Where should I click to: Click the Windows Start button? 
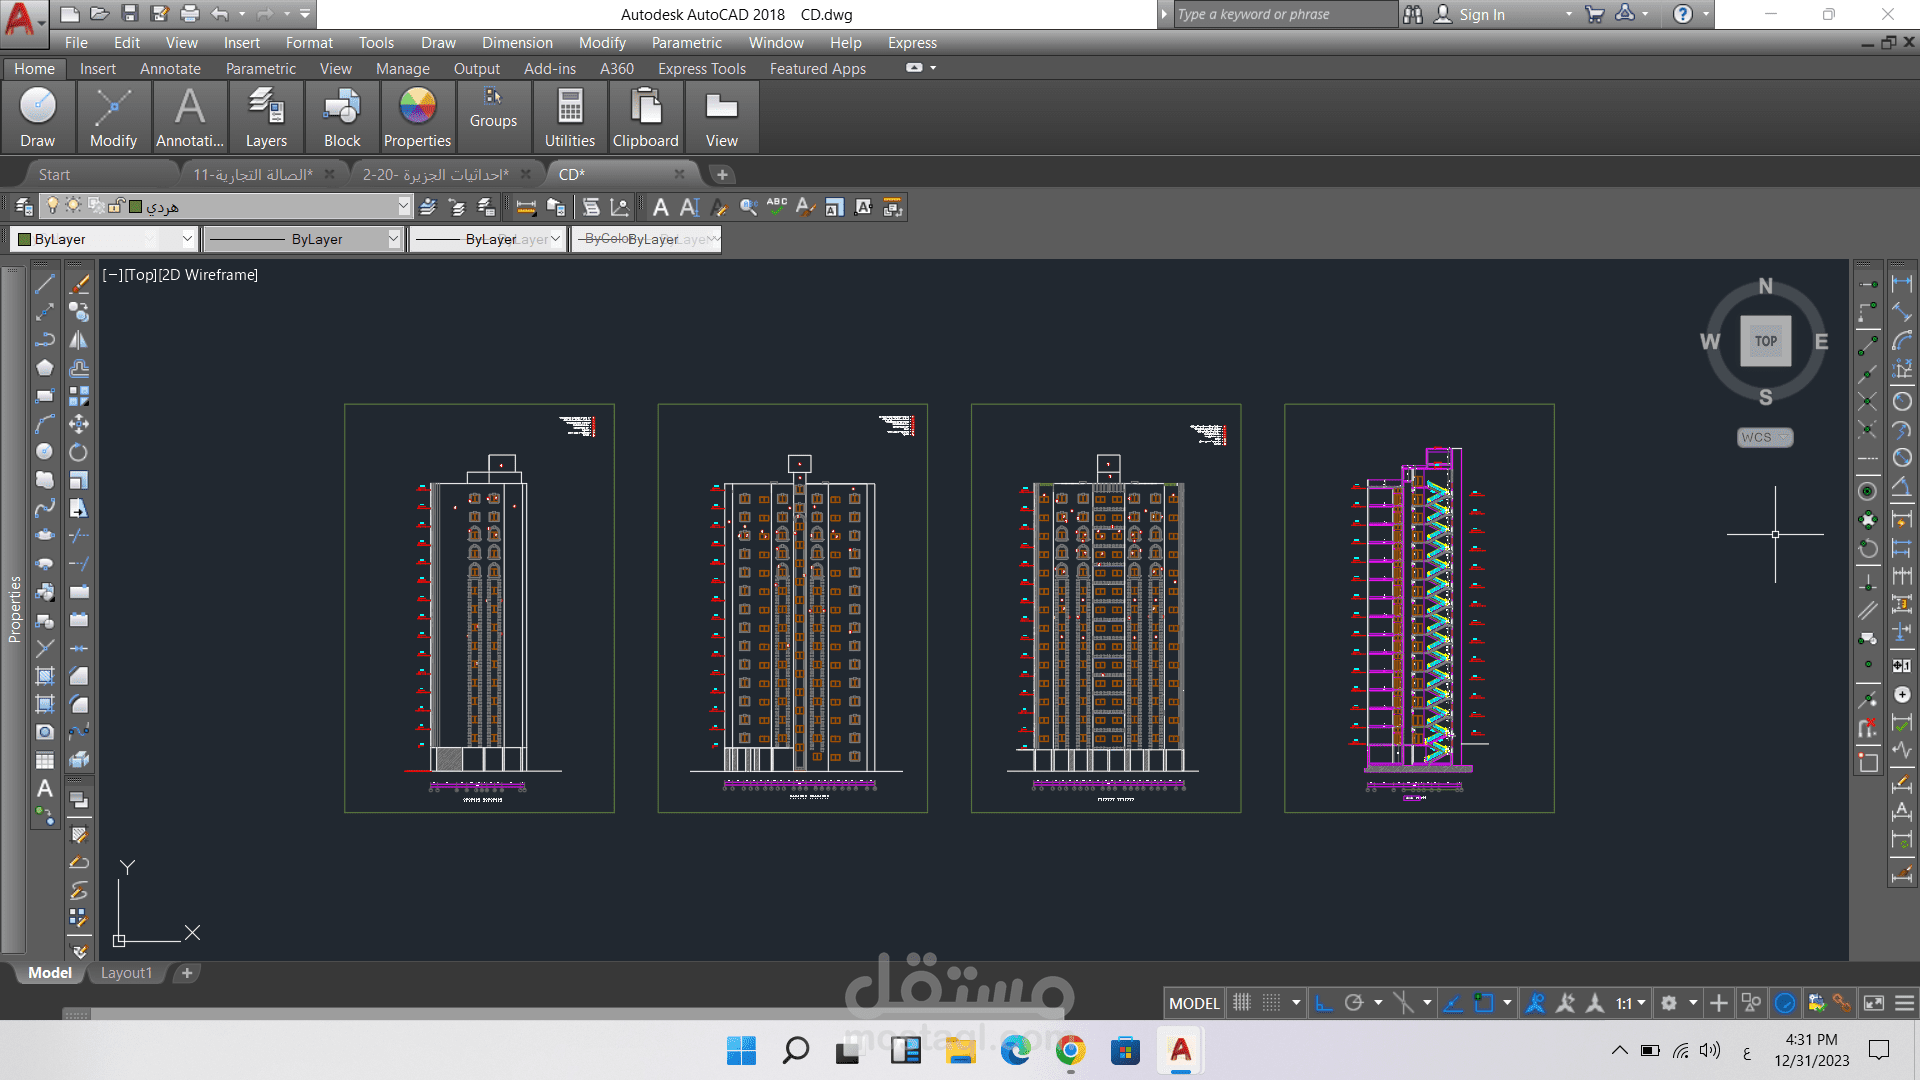(741, 1051)
